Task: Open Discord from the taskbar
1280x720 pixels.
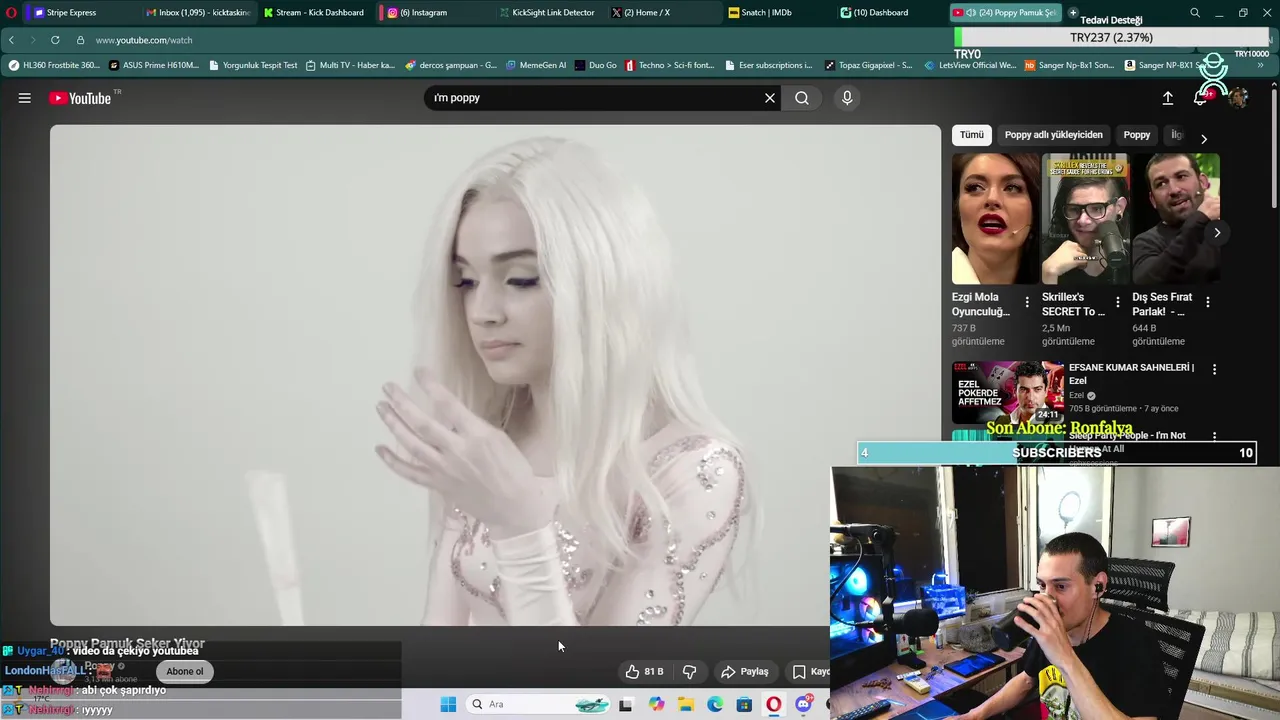Action: tap(803, 704)
